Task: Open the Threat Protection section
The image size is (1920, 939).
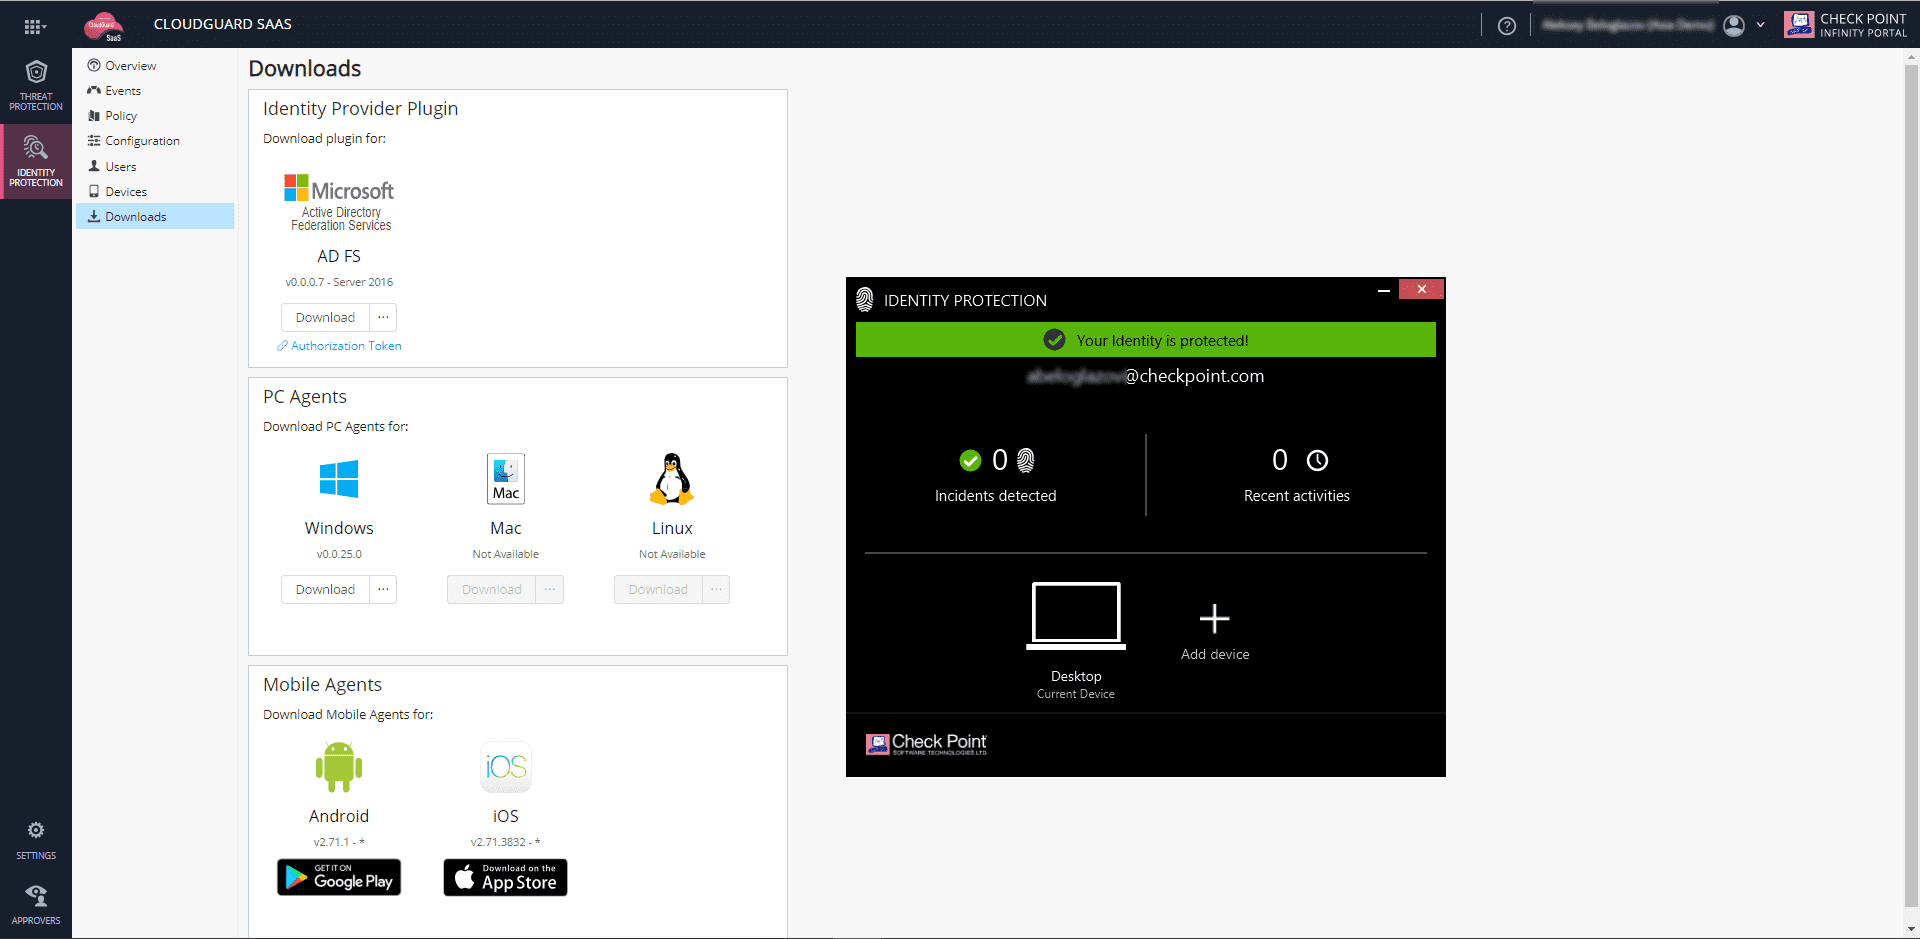Action: click(x=36, y=86)
